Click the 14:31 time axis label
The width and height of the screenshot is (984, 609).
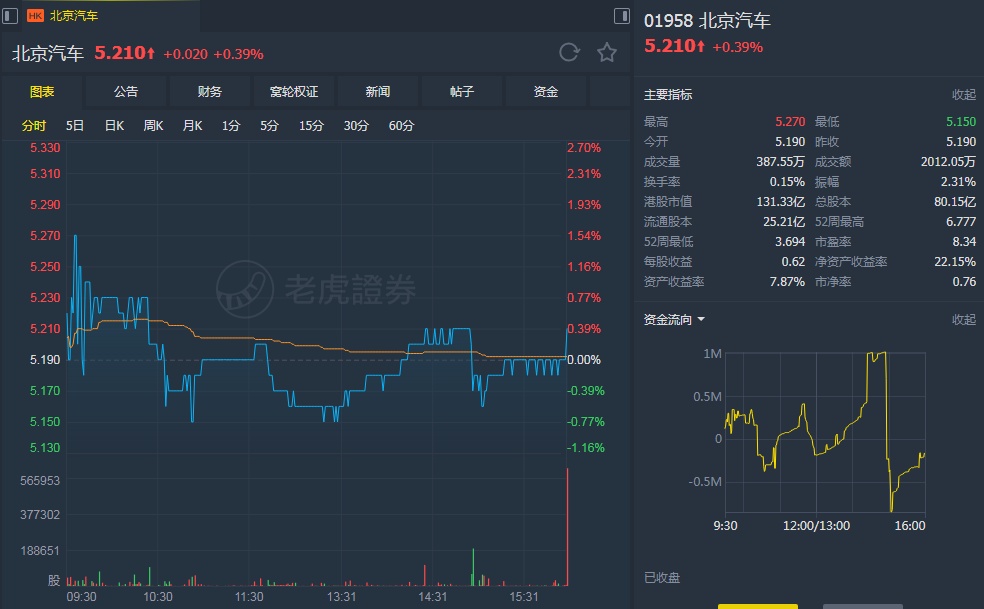pos(432,597)
